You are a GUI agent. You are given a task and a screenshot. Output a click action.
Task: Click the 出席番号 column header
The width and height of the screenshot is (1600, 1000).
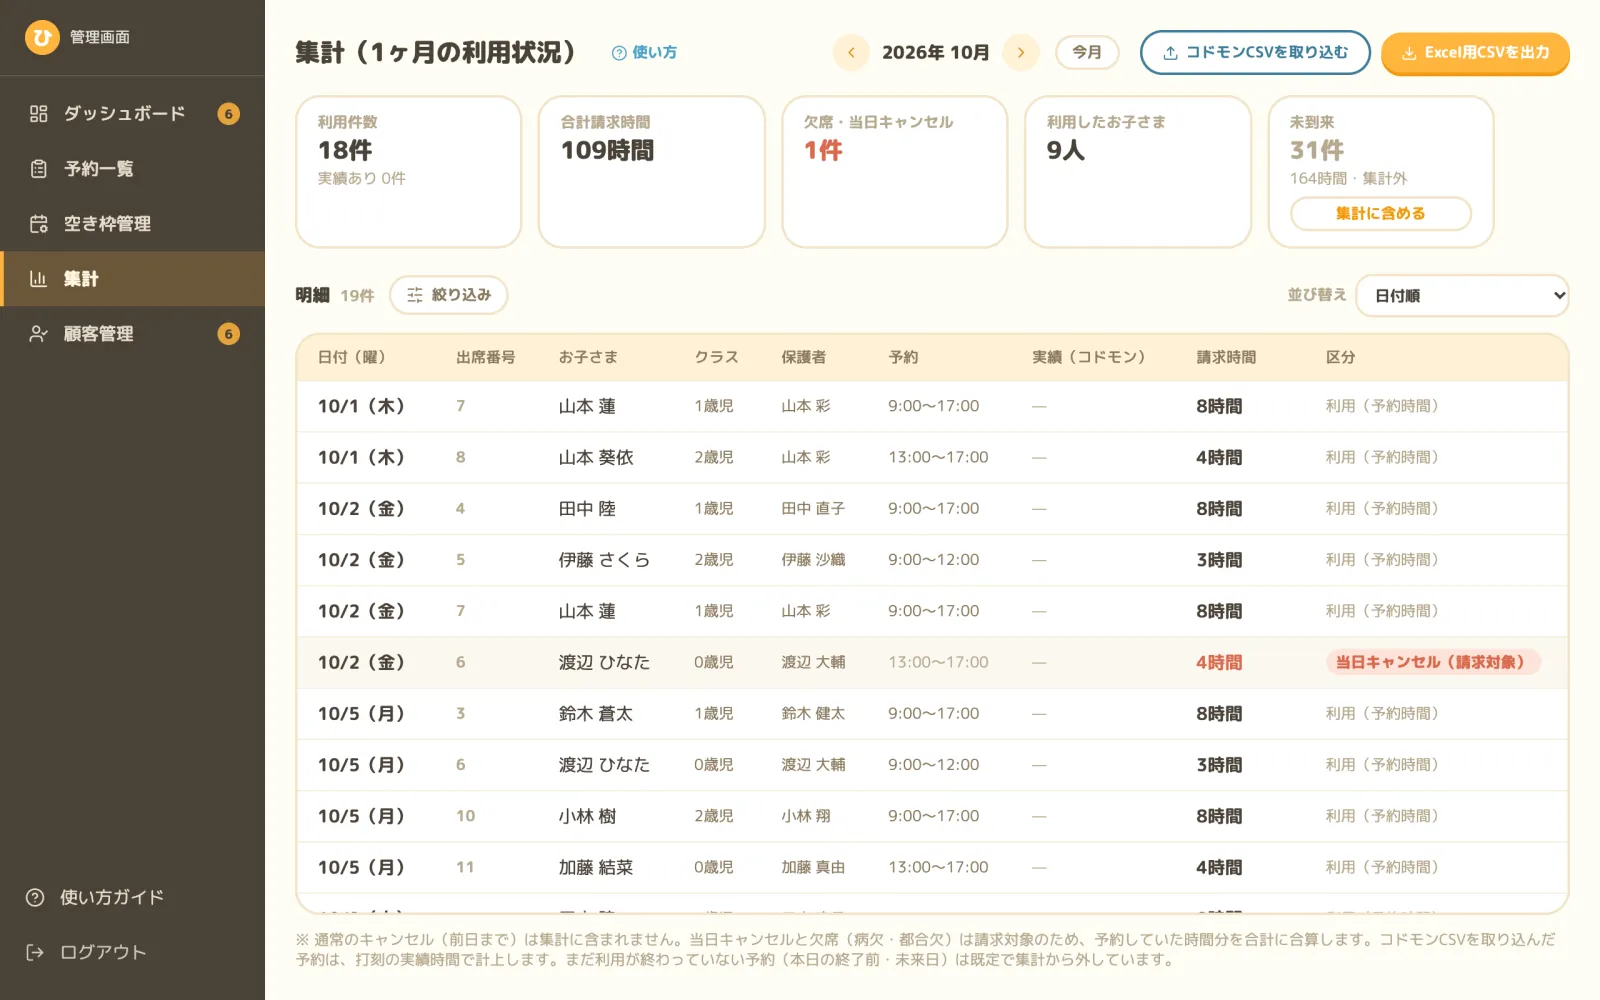485,357
